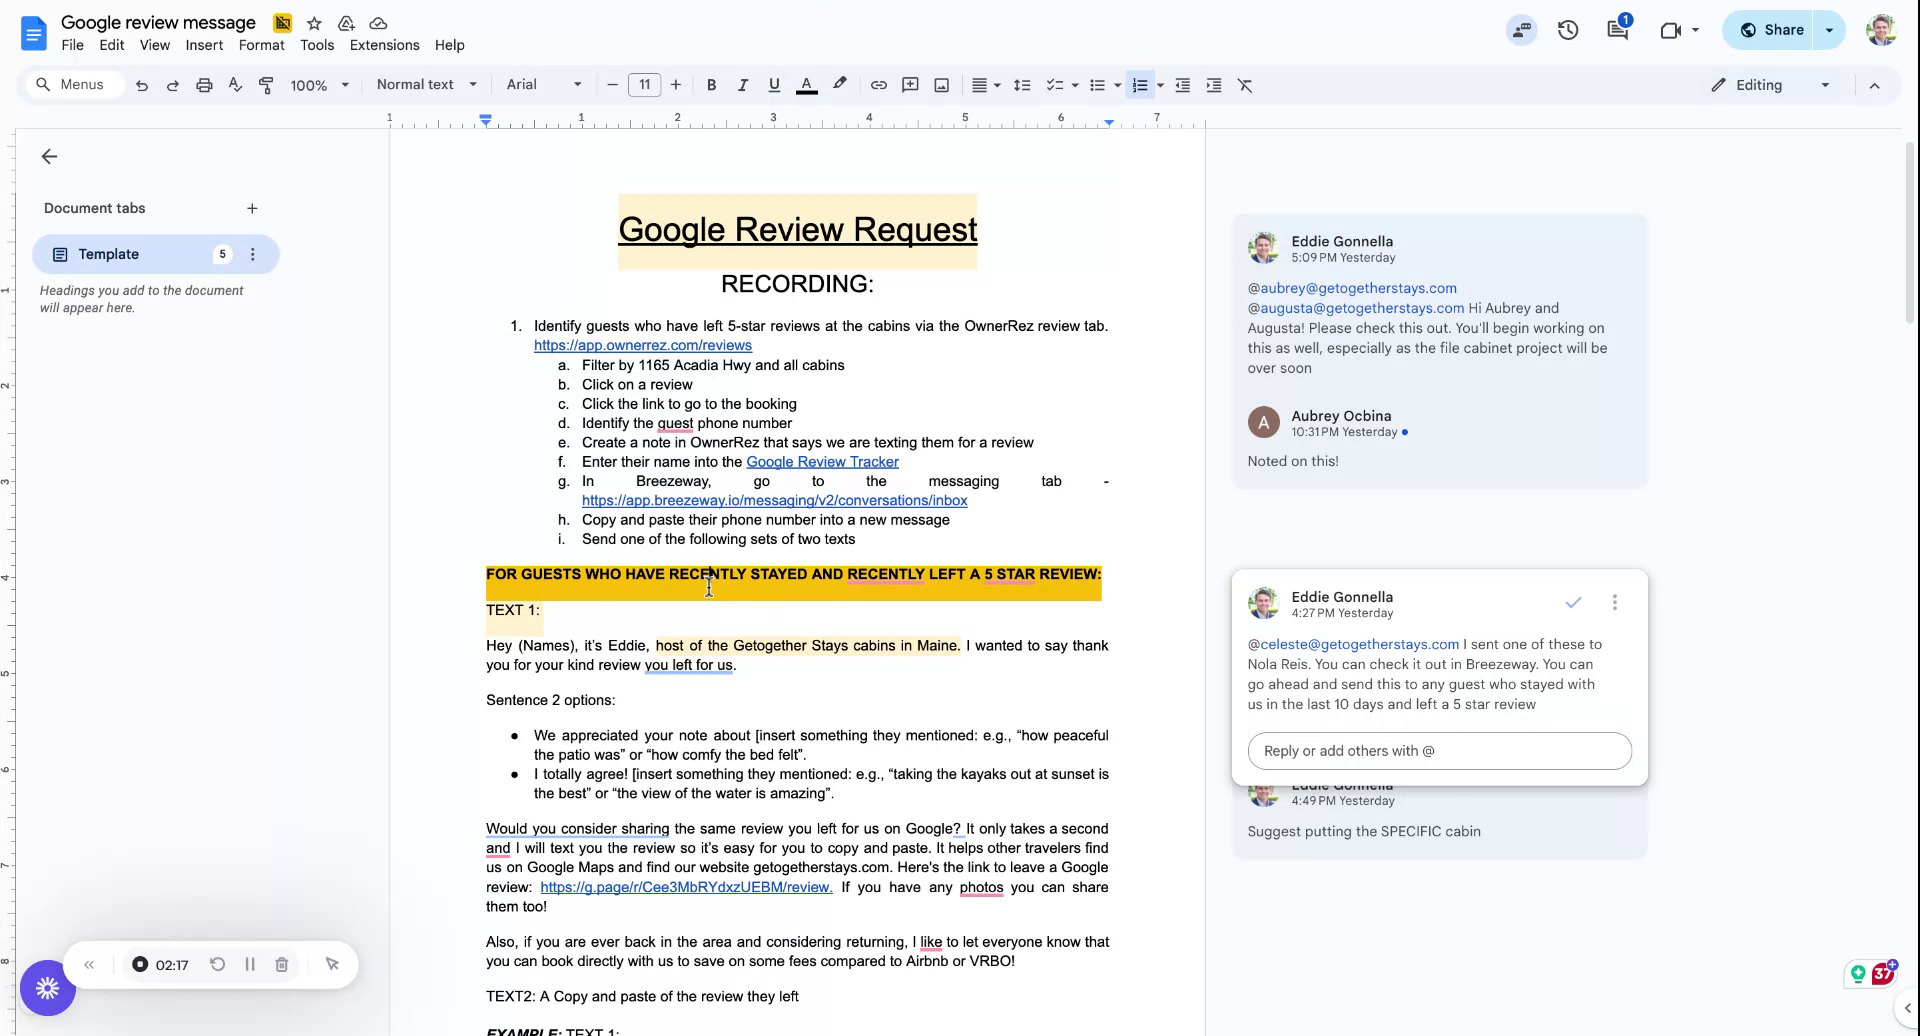This screenshot has width=1920, height=1036.
Task: Star the Google review message document
Action: [x=314, y=23]
